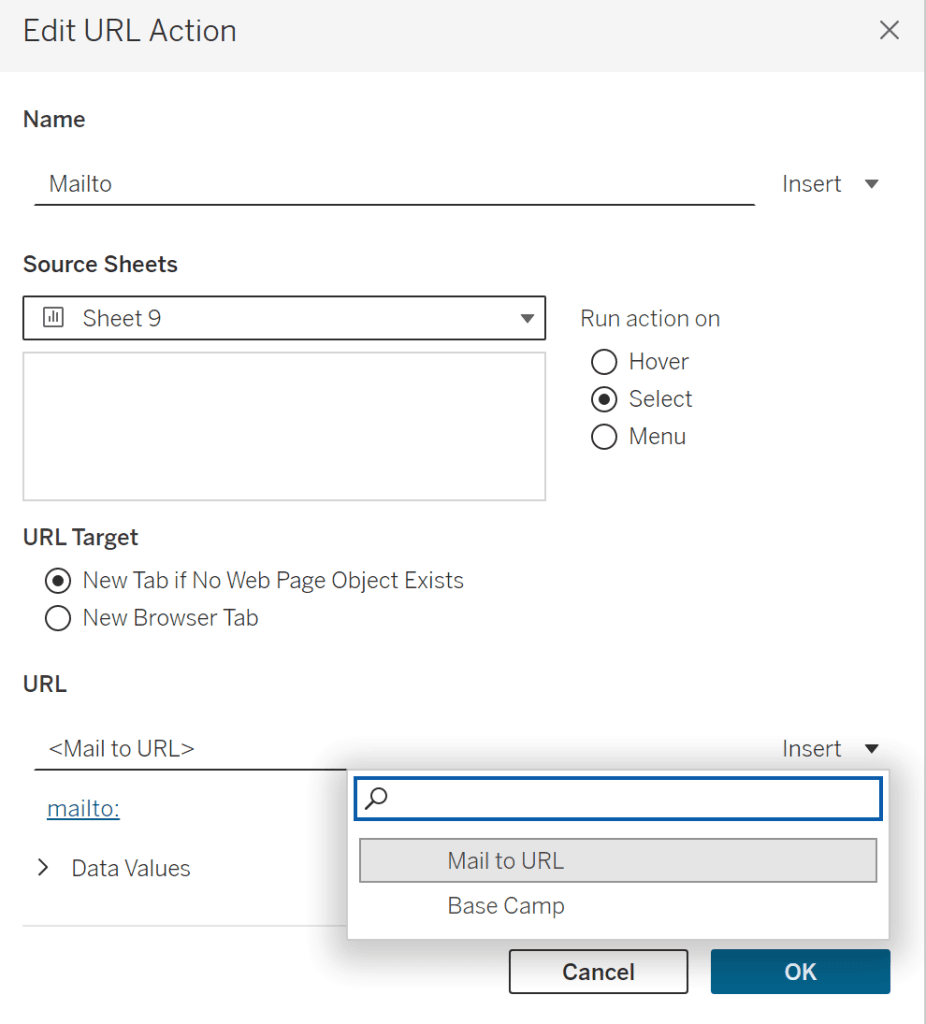The image size is (926, 1024).
Task: Click the magnifying glass search icon
Action: point(377,798)
